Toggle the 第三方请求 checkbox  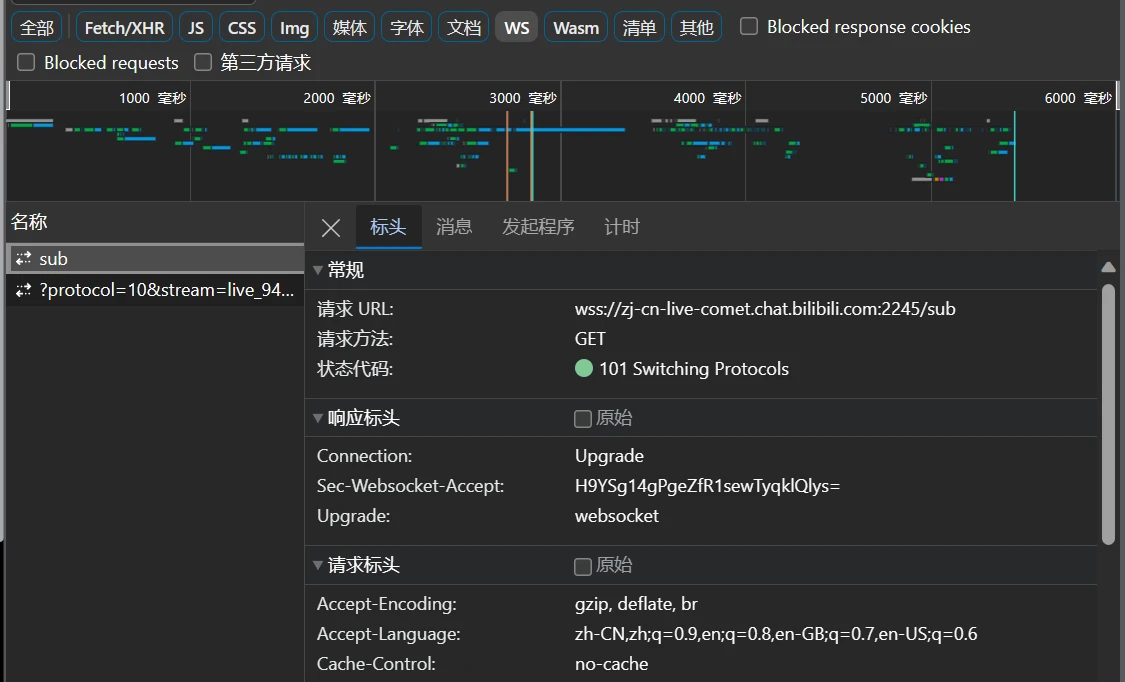tap(203, 62)
